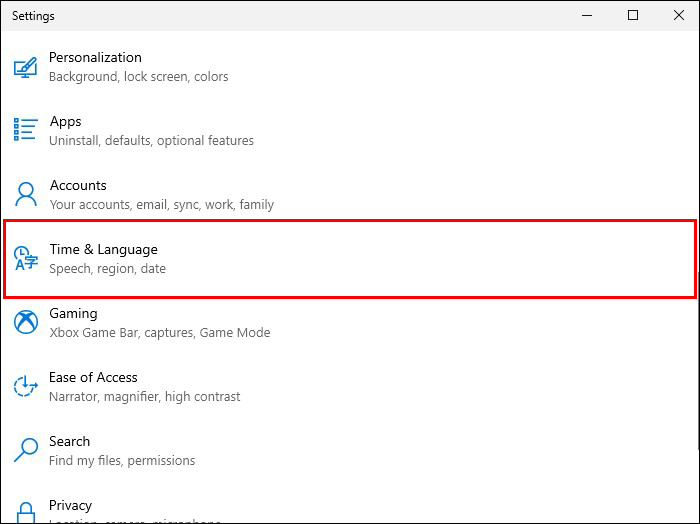Click the Accounts person icon

click(25, 194)
